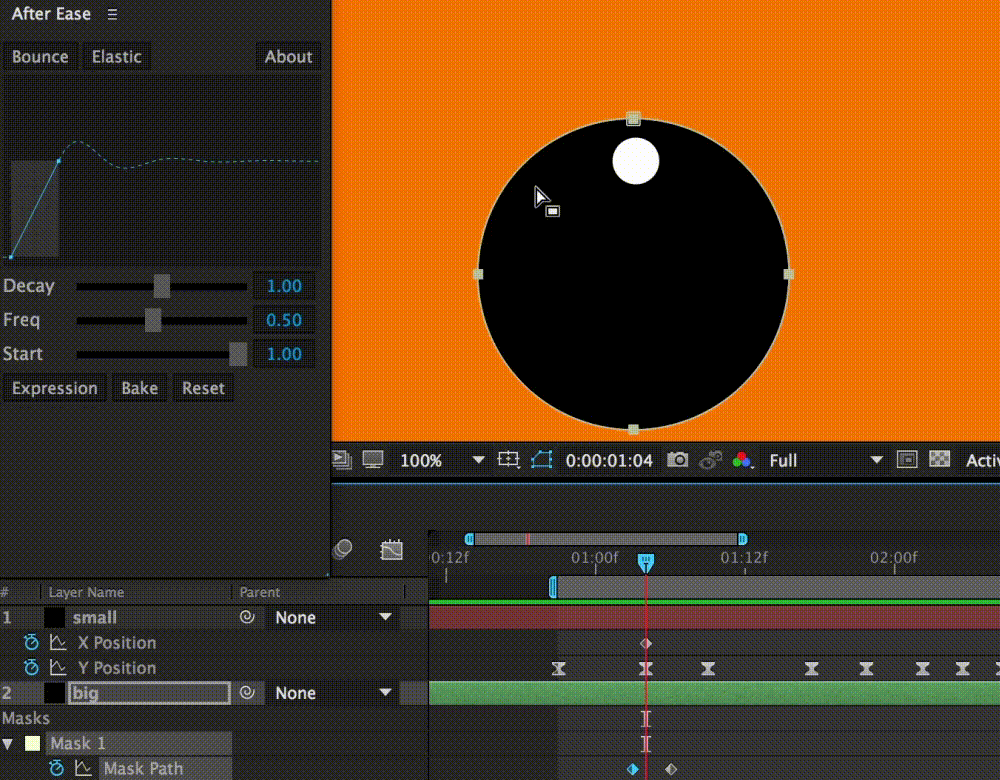Click the Freq slider handle
Viewport: 1000px width, 780px height.
pyautogui.click(x=153, y=320)
